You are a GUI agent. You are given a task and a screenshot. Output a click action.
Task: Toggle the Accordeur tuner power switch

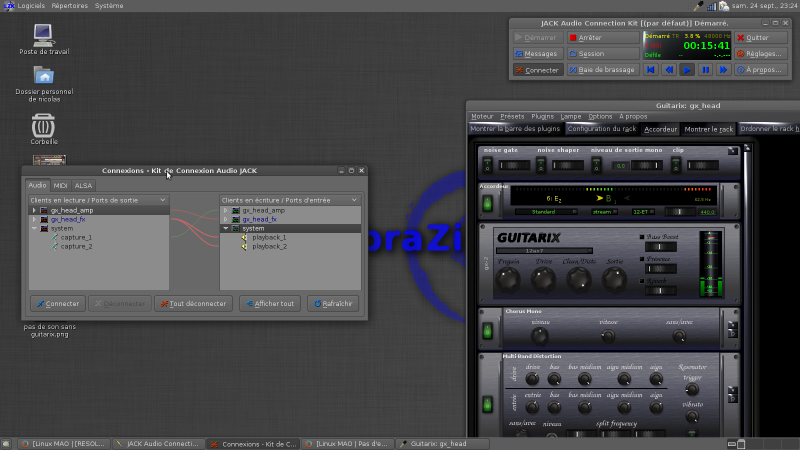[x=487, y=204]
